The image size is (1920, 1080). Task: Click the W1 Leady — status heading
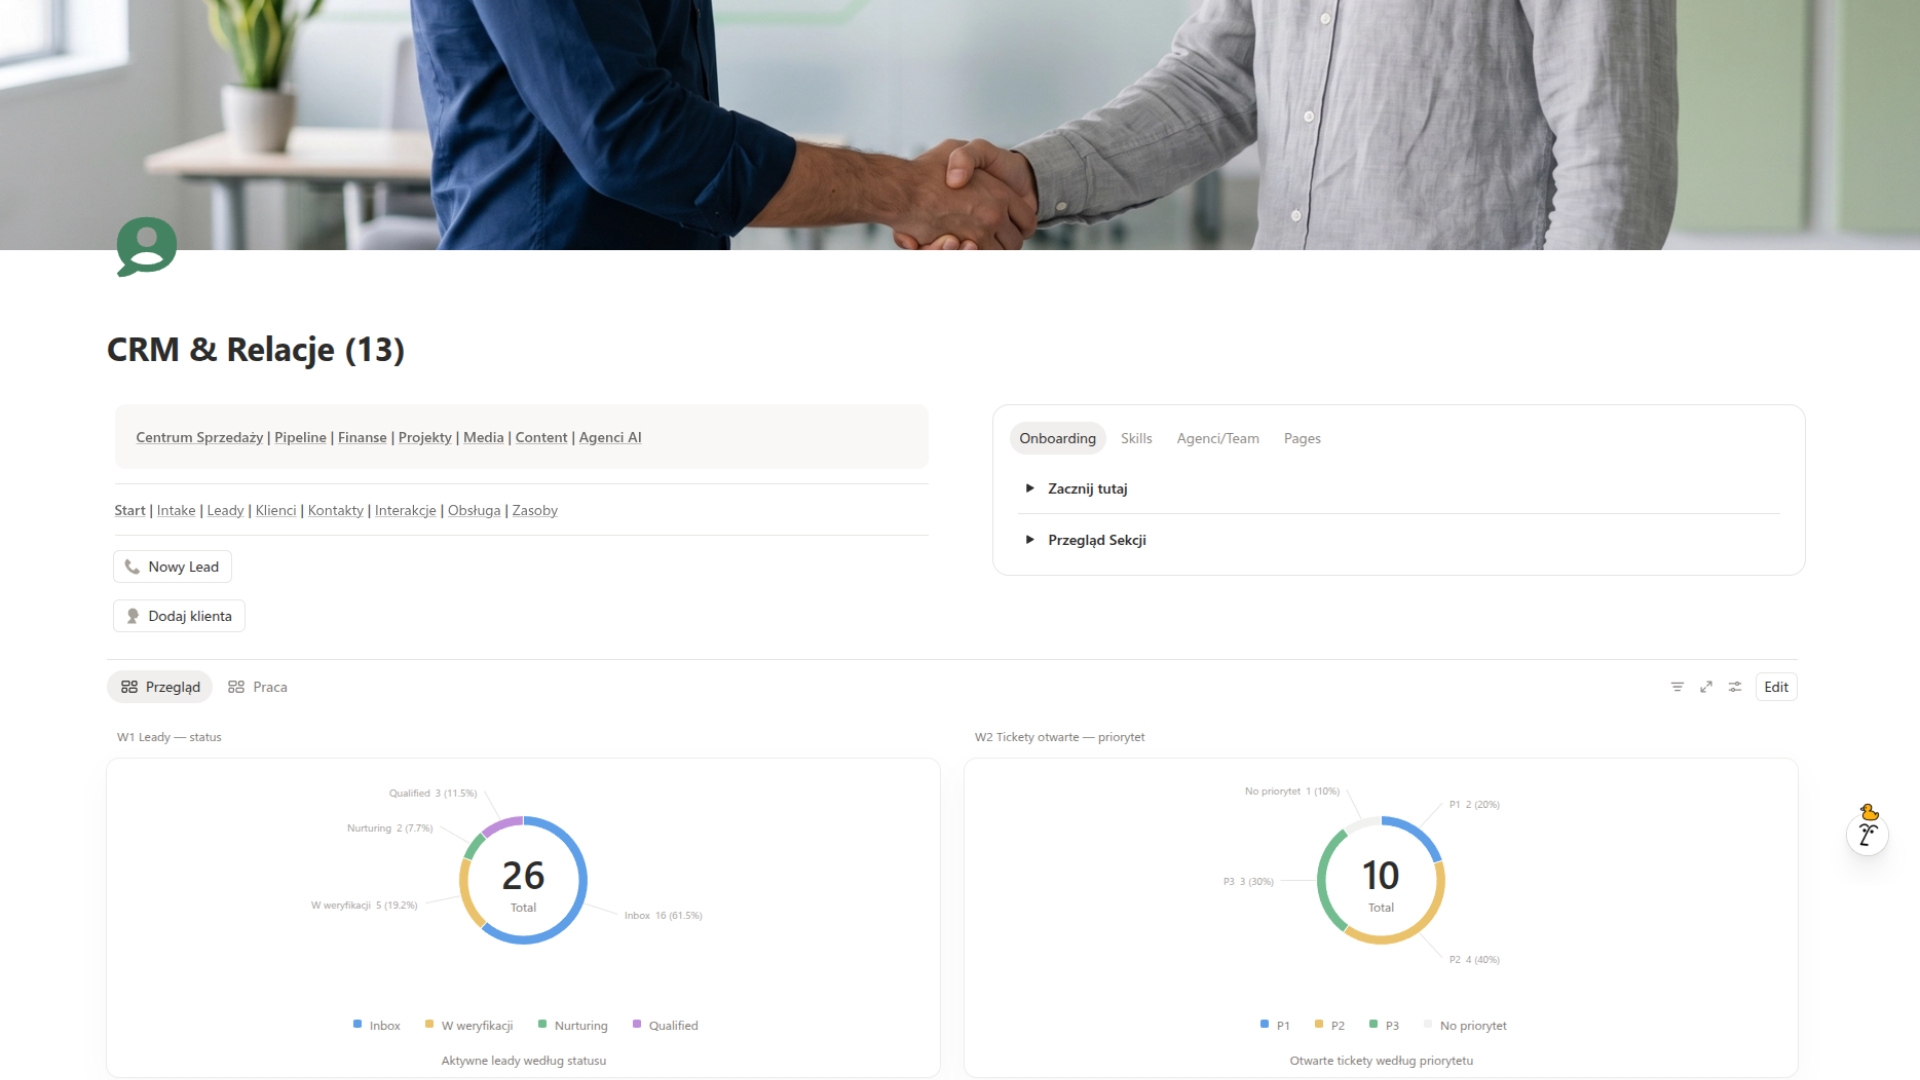tap(169, 737)
